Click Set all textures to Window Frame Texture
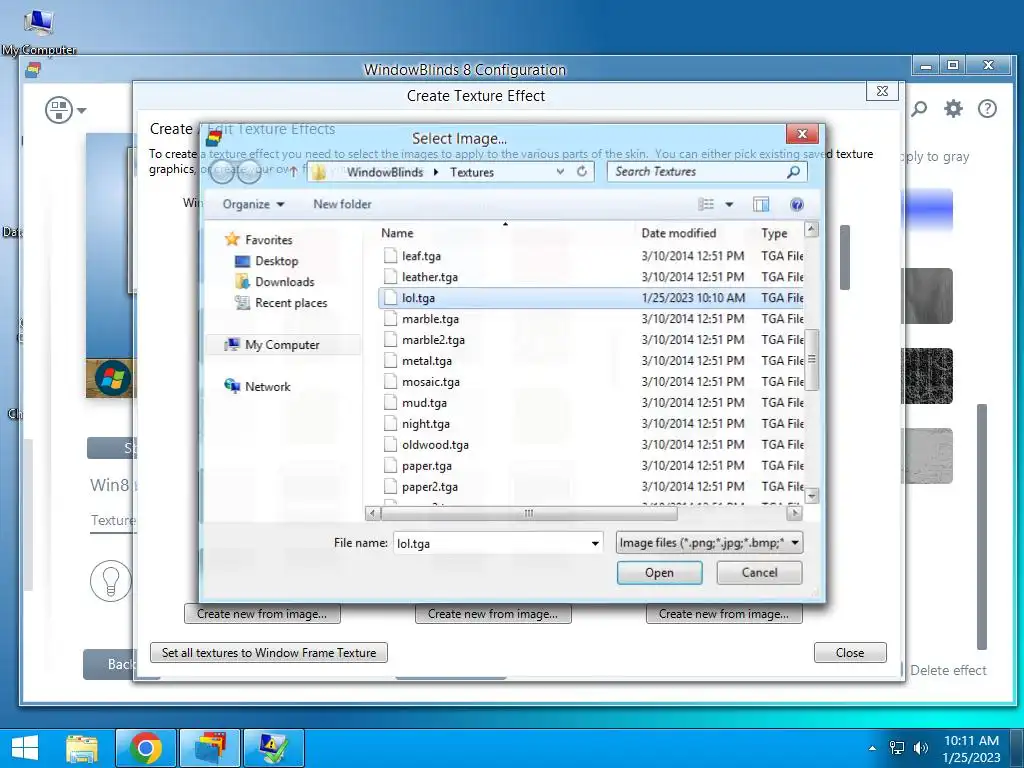Screen dimensions: 1024x768 (x=268, y=653)
